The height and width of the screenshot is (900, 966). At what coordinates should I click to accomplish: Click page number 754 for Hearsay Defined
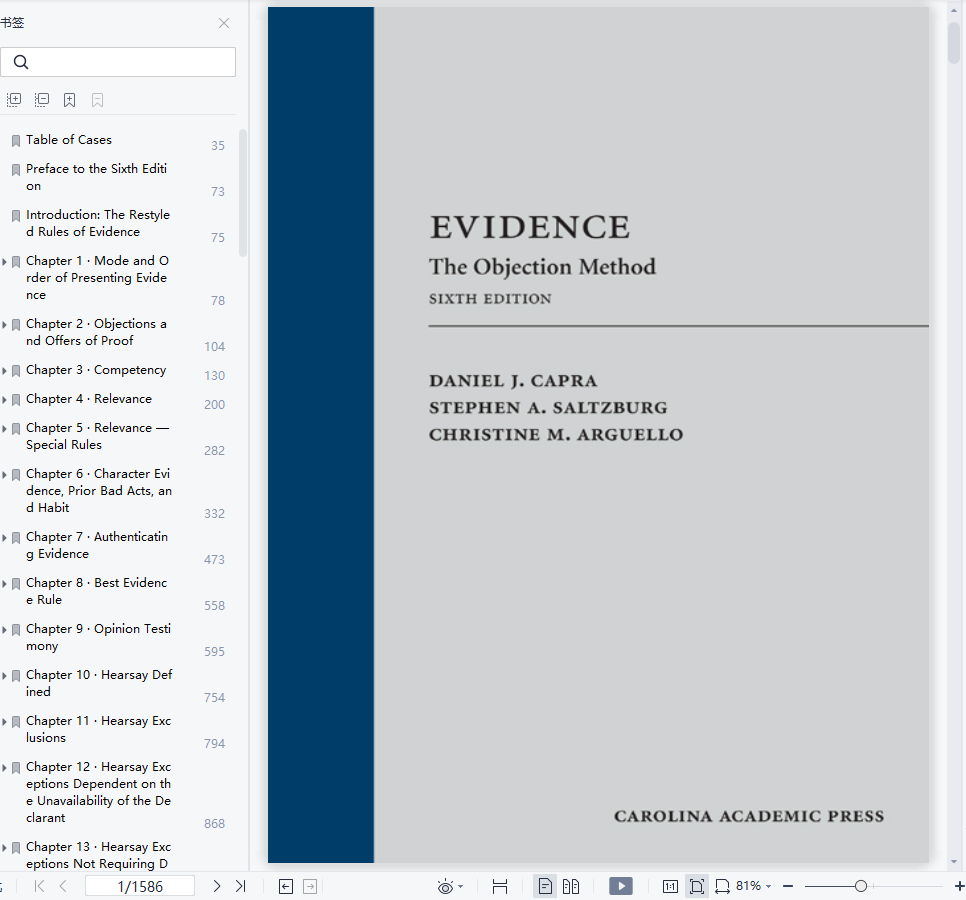click(x=214, y=698)
